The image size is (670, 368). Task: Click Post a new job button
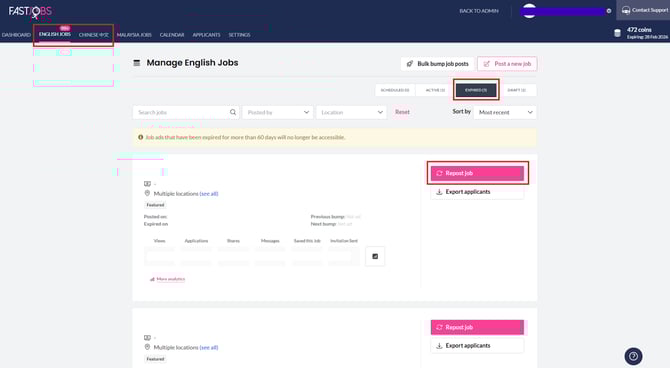click(x=507, y=64)
